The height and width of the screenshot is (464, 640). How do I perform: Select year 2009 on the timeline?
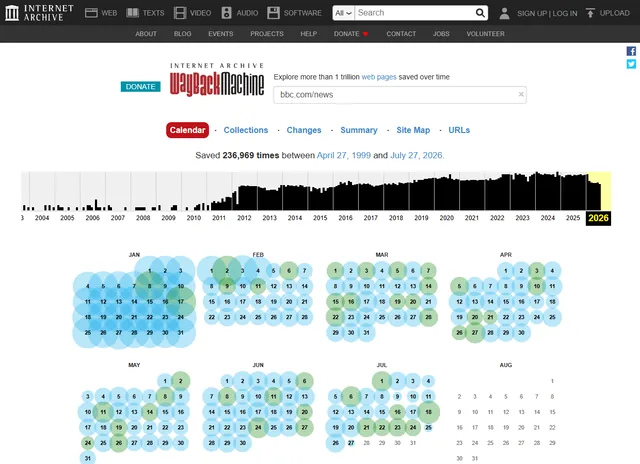coord(168,218)
